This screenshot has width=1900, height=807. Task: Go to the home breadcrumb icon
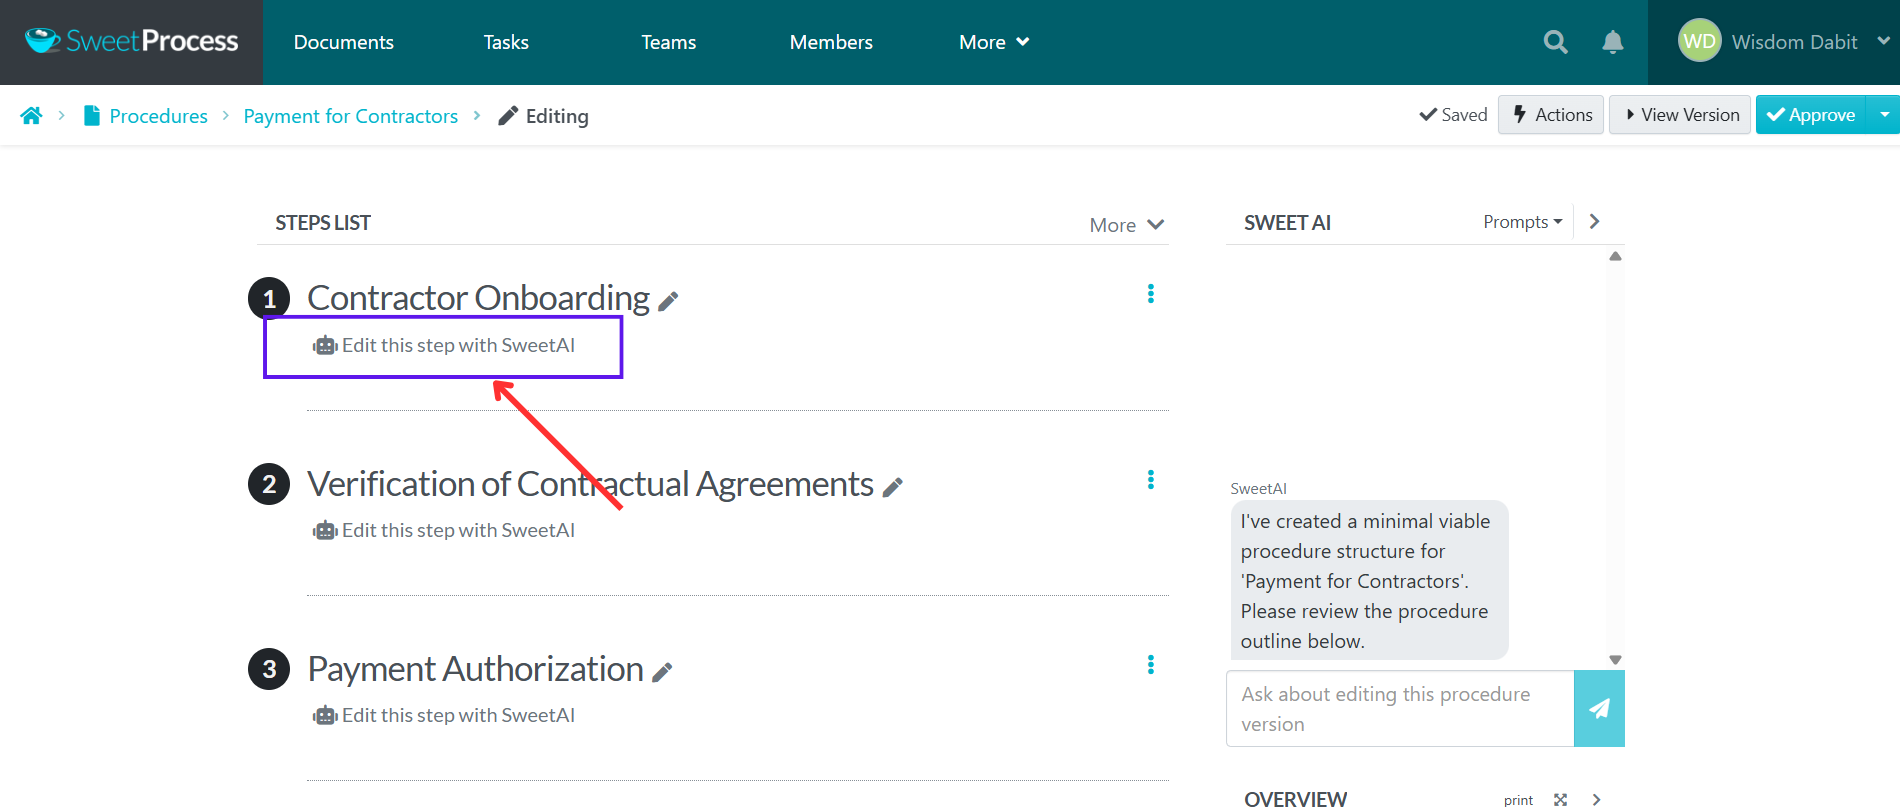(x=31, y=116)
